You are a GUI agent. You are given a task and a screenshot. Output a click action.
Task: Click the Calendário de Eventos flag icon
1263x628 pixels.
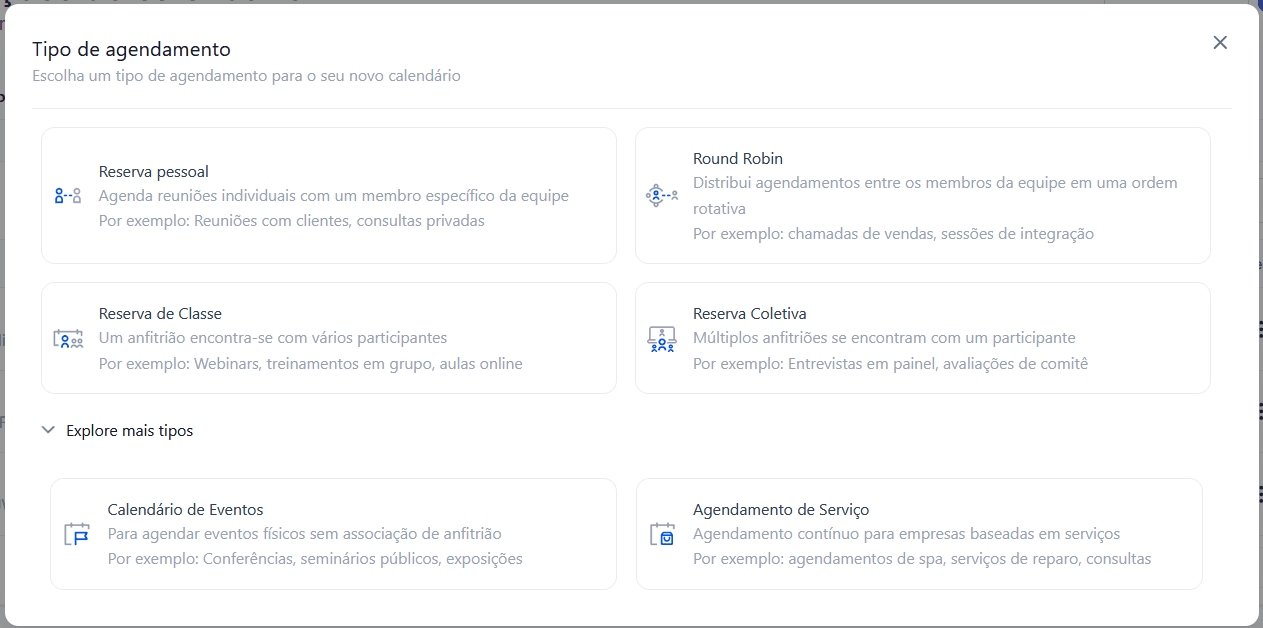[76, 534]
